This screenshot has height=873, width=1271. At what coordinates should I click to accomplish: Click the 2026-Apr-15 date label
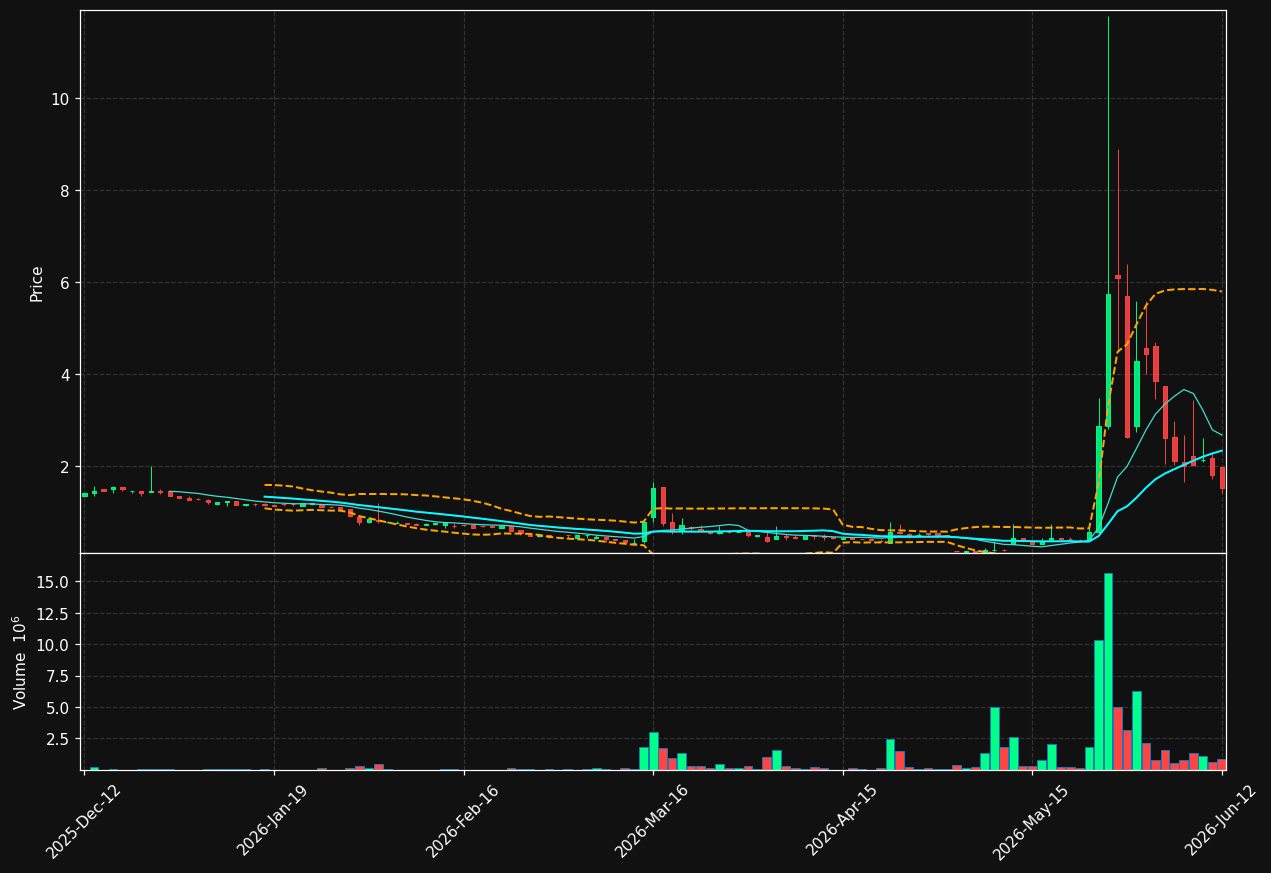842,820
